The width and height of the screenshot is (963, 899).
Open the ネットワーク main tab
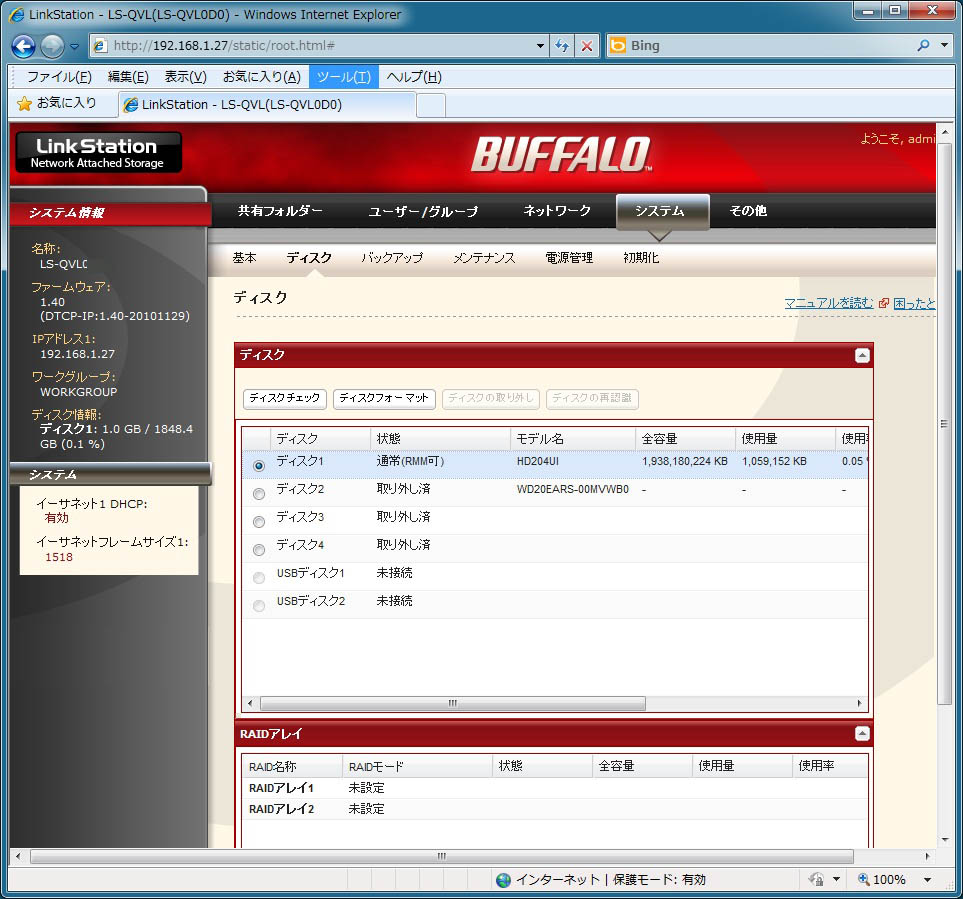(x=557, y=211)
